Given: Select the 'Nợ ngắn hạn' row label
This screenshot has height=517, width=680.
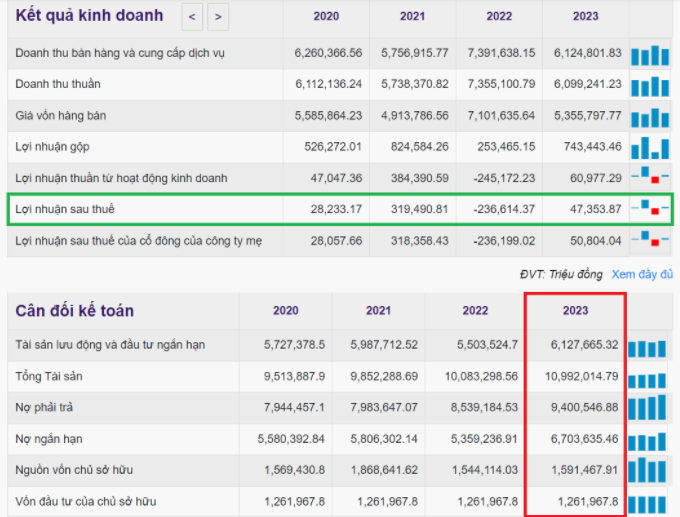Looking at the screenshot, I should point(49,439).
